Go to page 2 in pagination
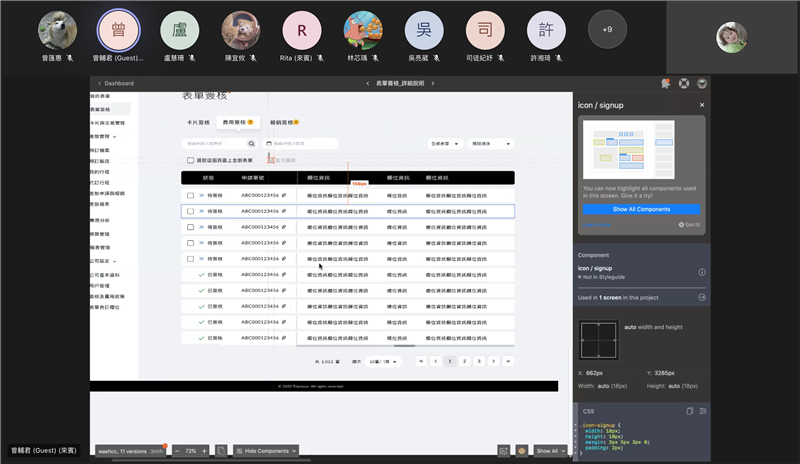Screen dimensions: 800x464 (465, 361)
